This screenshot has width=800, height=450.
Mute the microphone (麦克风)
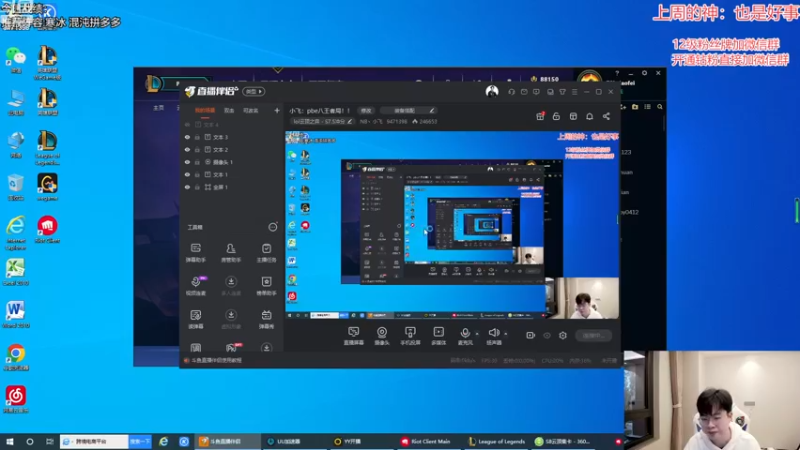[465, 336]
